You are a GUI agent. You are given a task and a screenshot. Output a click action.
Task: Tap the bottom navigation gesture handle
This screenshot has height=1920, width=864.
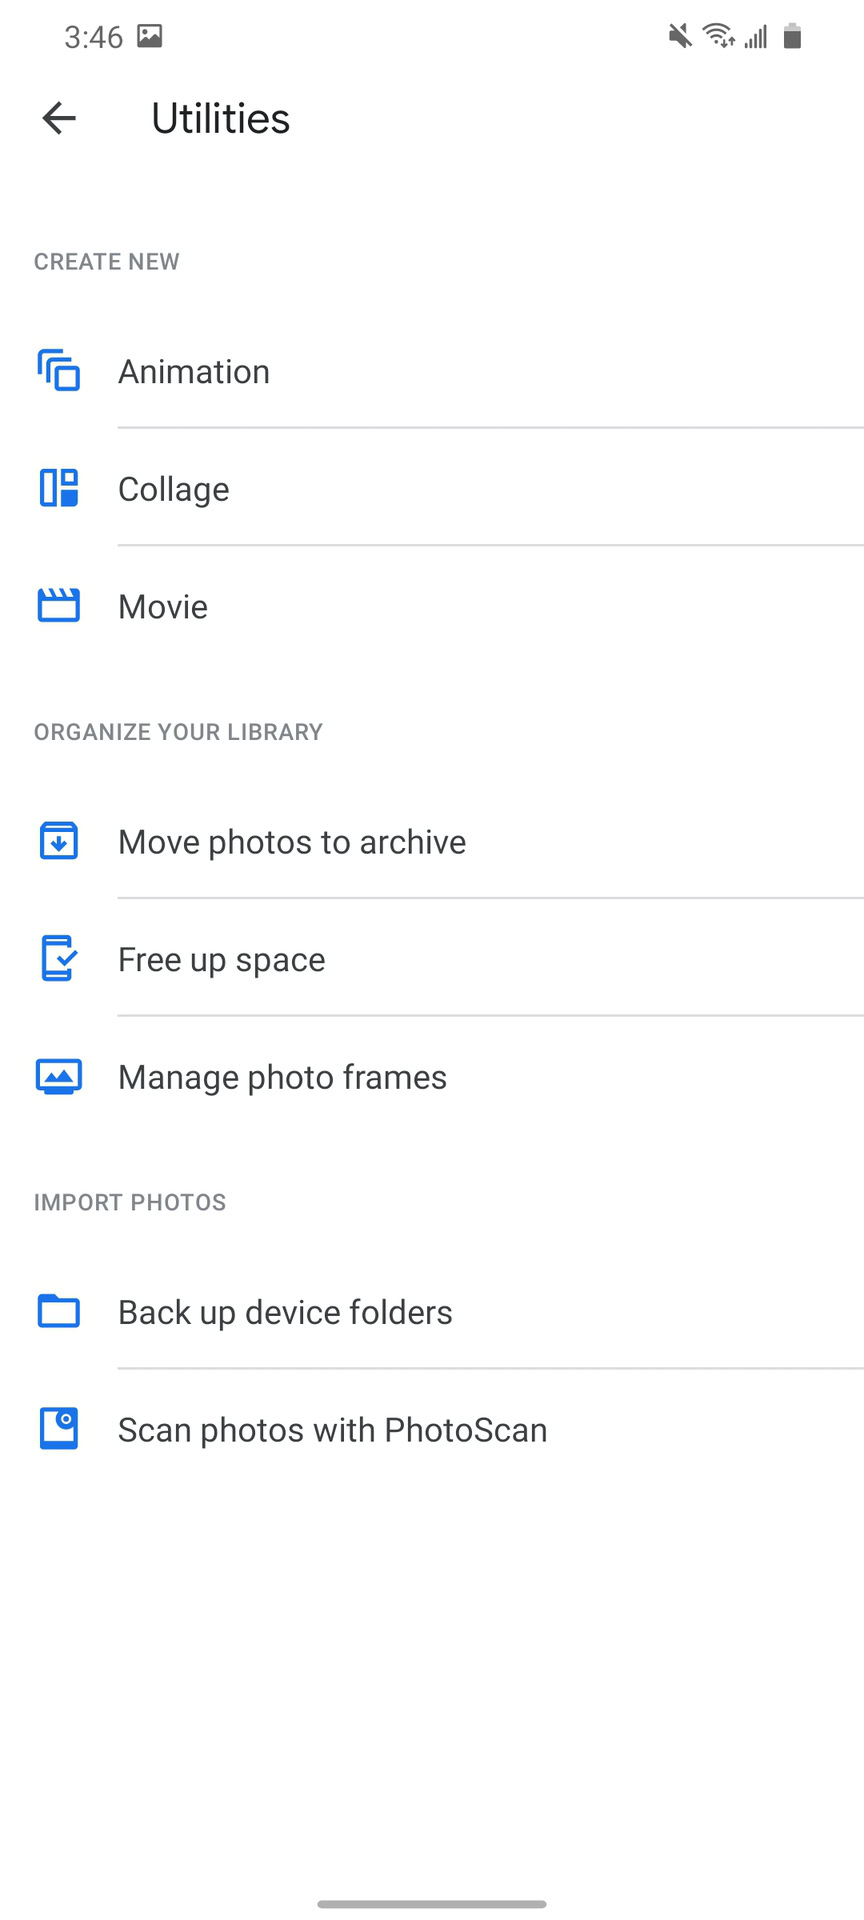coord(432,1904)
